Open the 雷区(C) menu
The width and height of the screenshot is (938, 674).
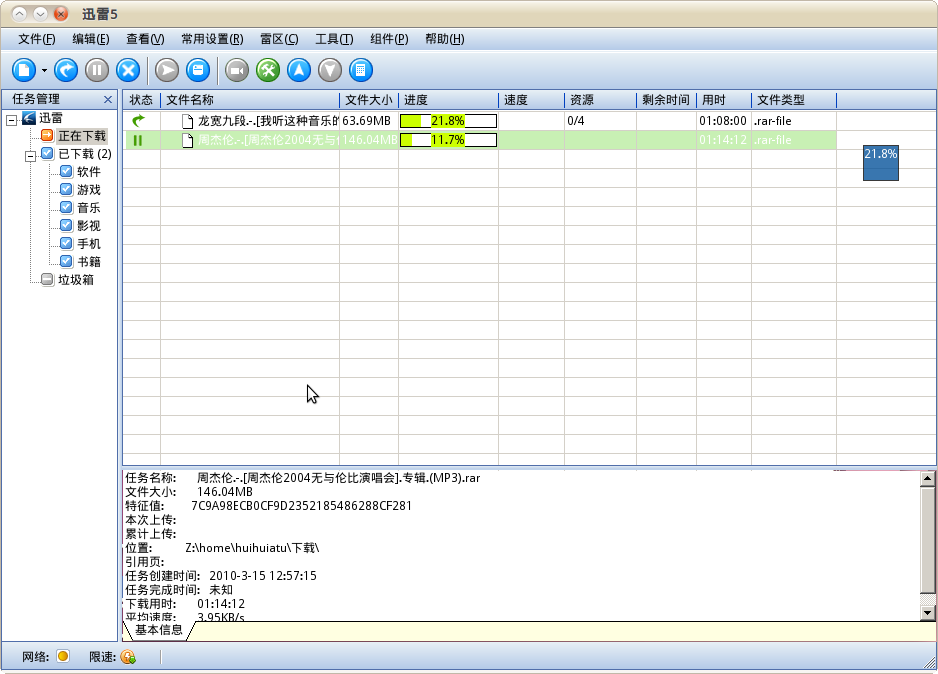click(279, 39)
